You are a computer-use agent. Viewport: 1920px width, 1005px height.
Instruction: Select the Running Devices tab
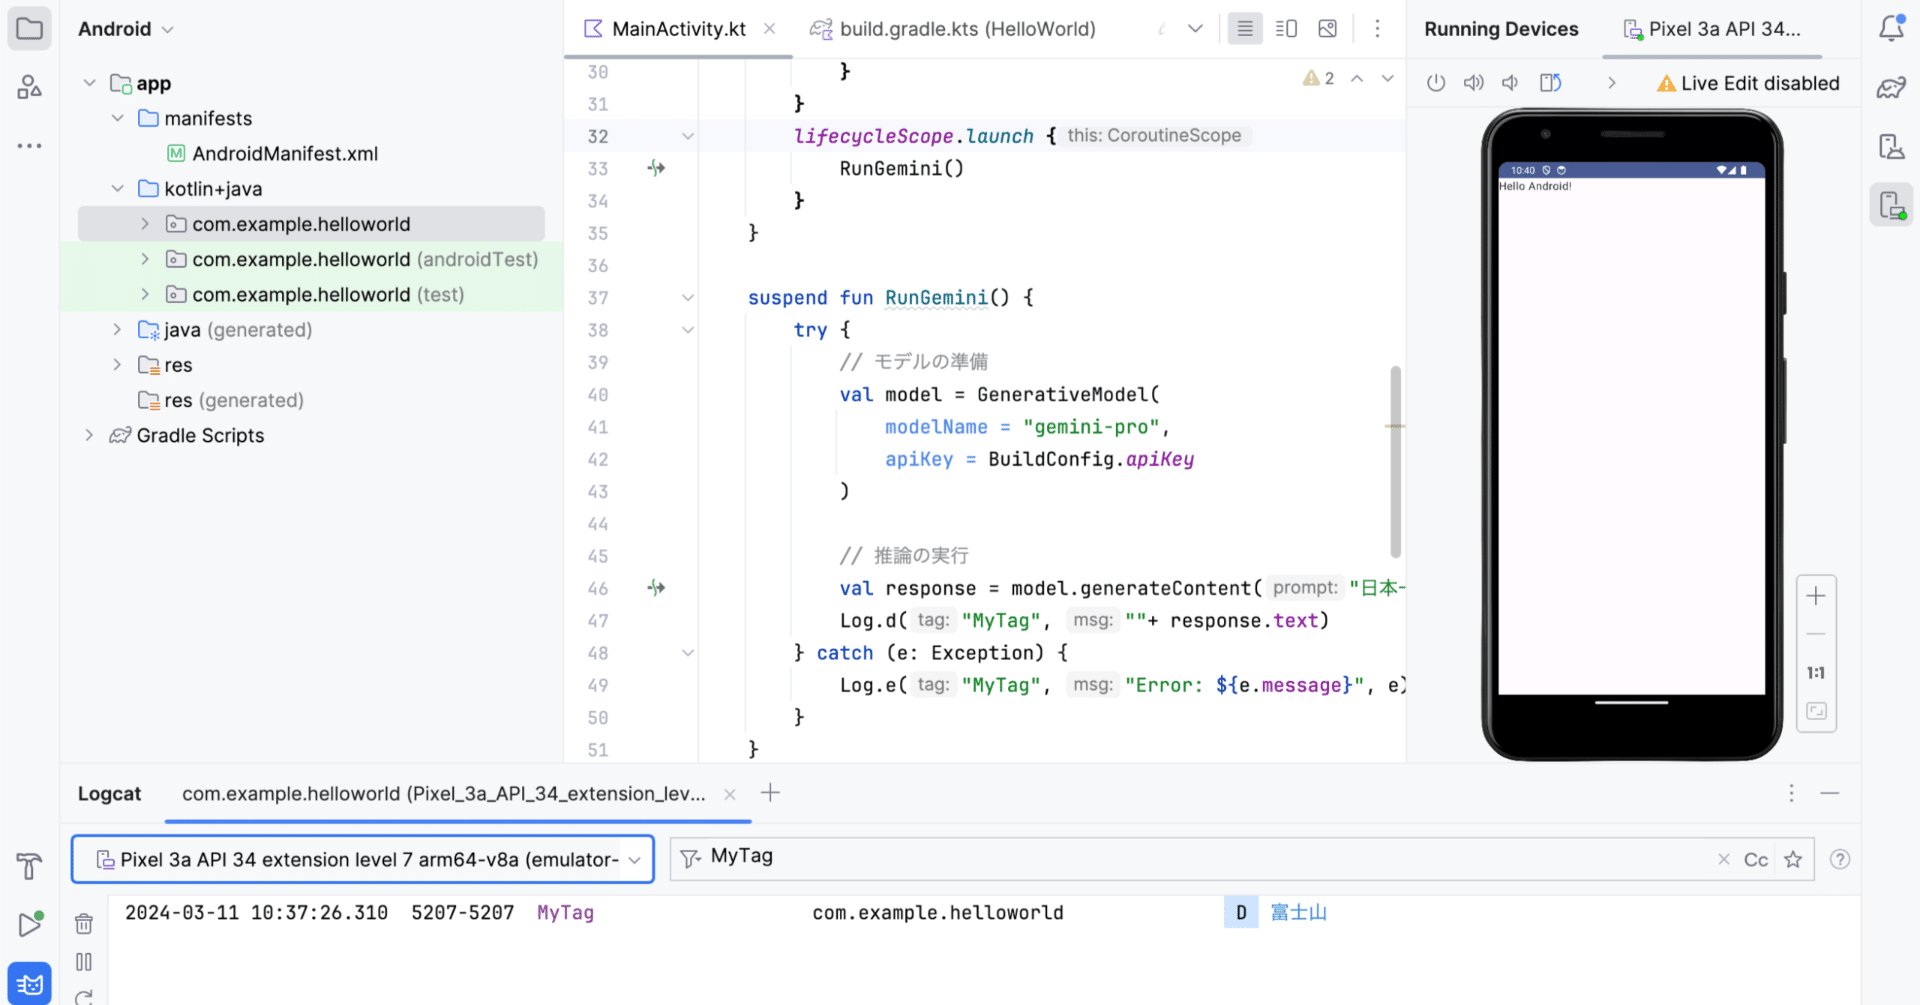[x=1501, y=29]
